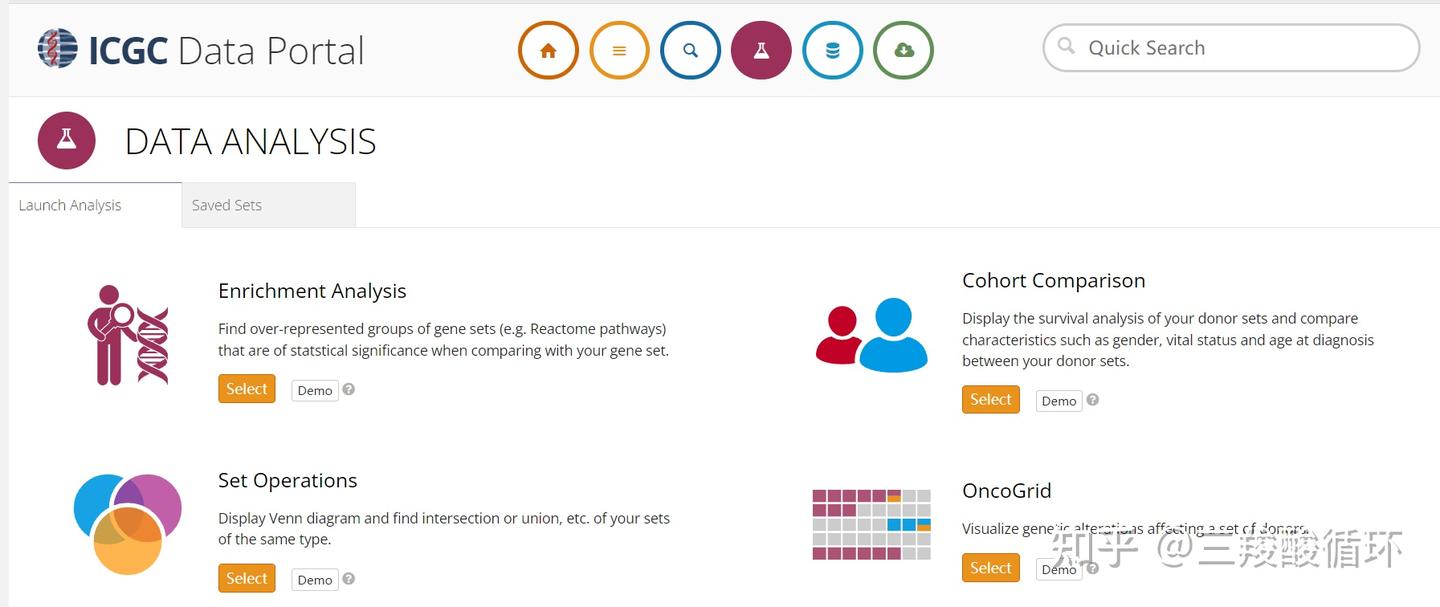Image resolution: width=1440 pixels, height=607 pixels.
Task: Click the green cloud download icon
Action: click(903, 51)
